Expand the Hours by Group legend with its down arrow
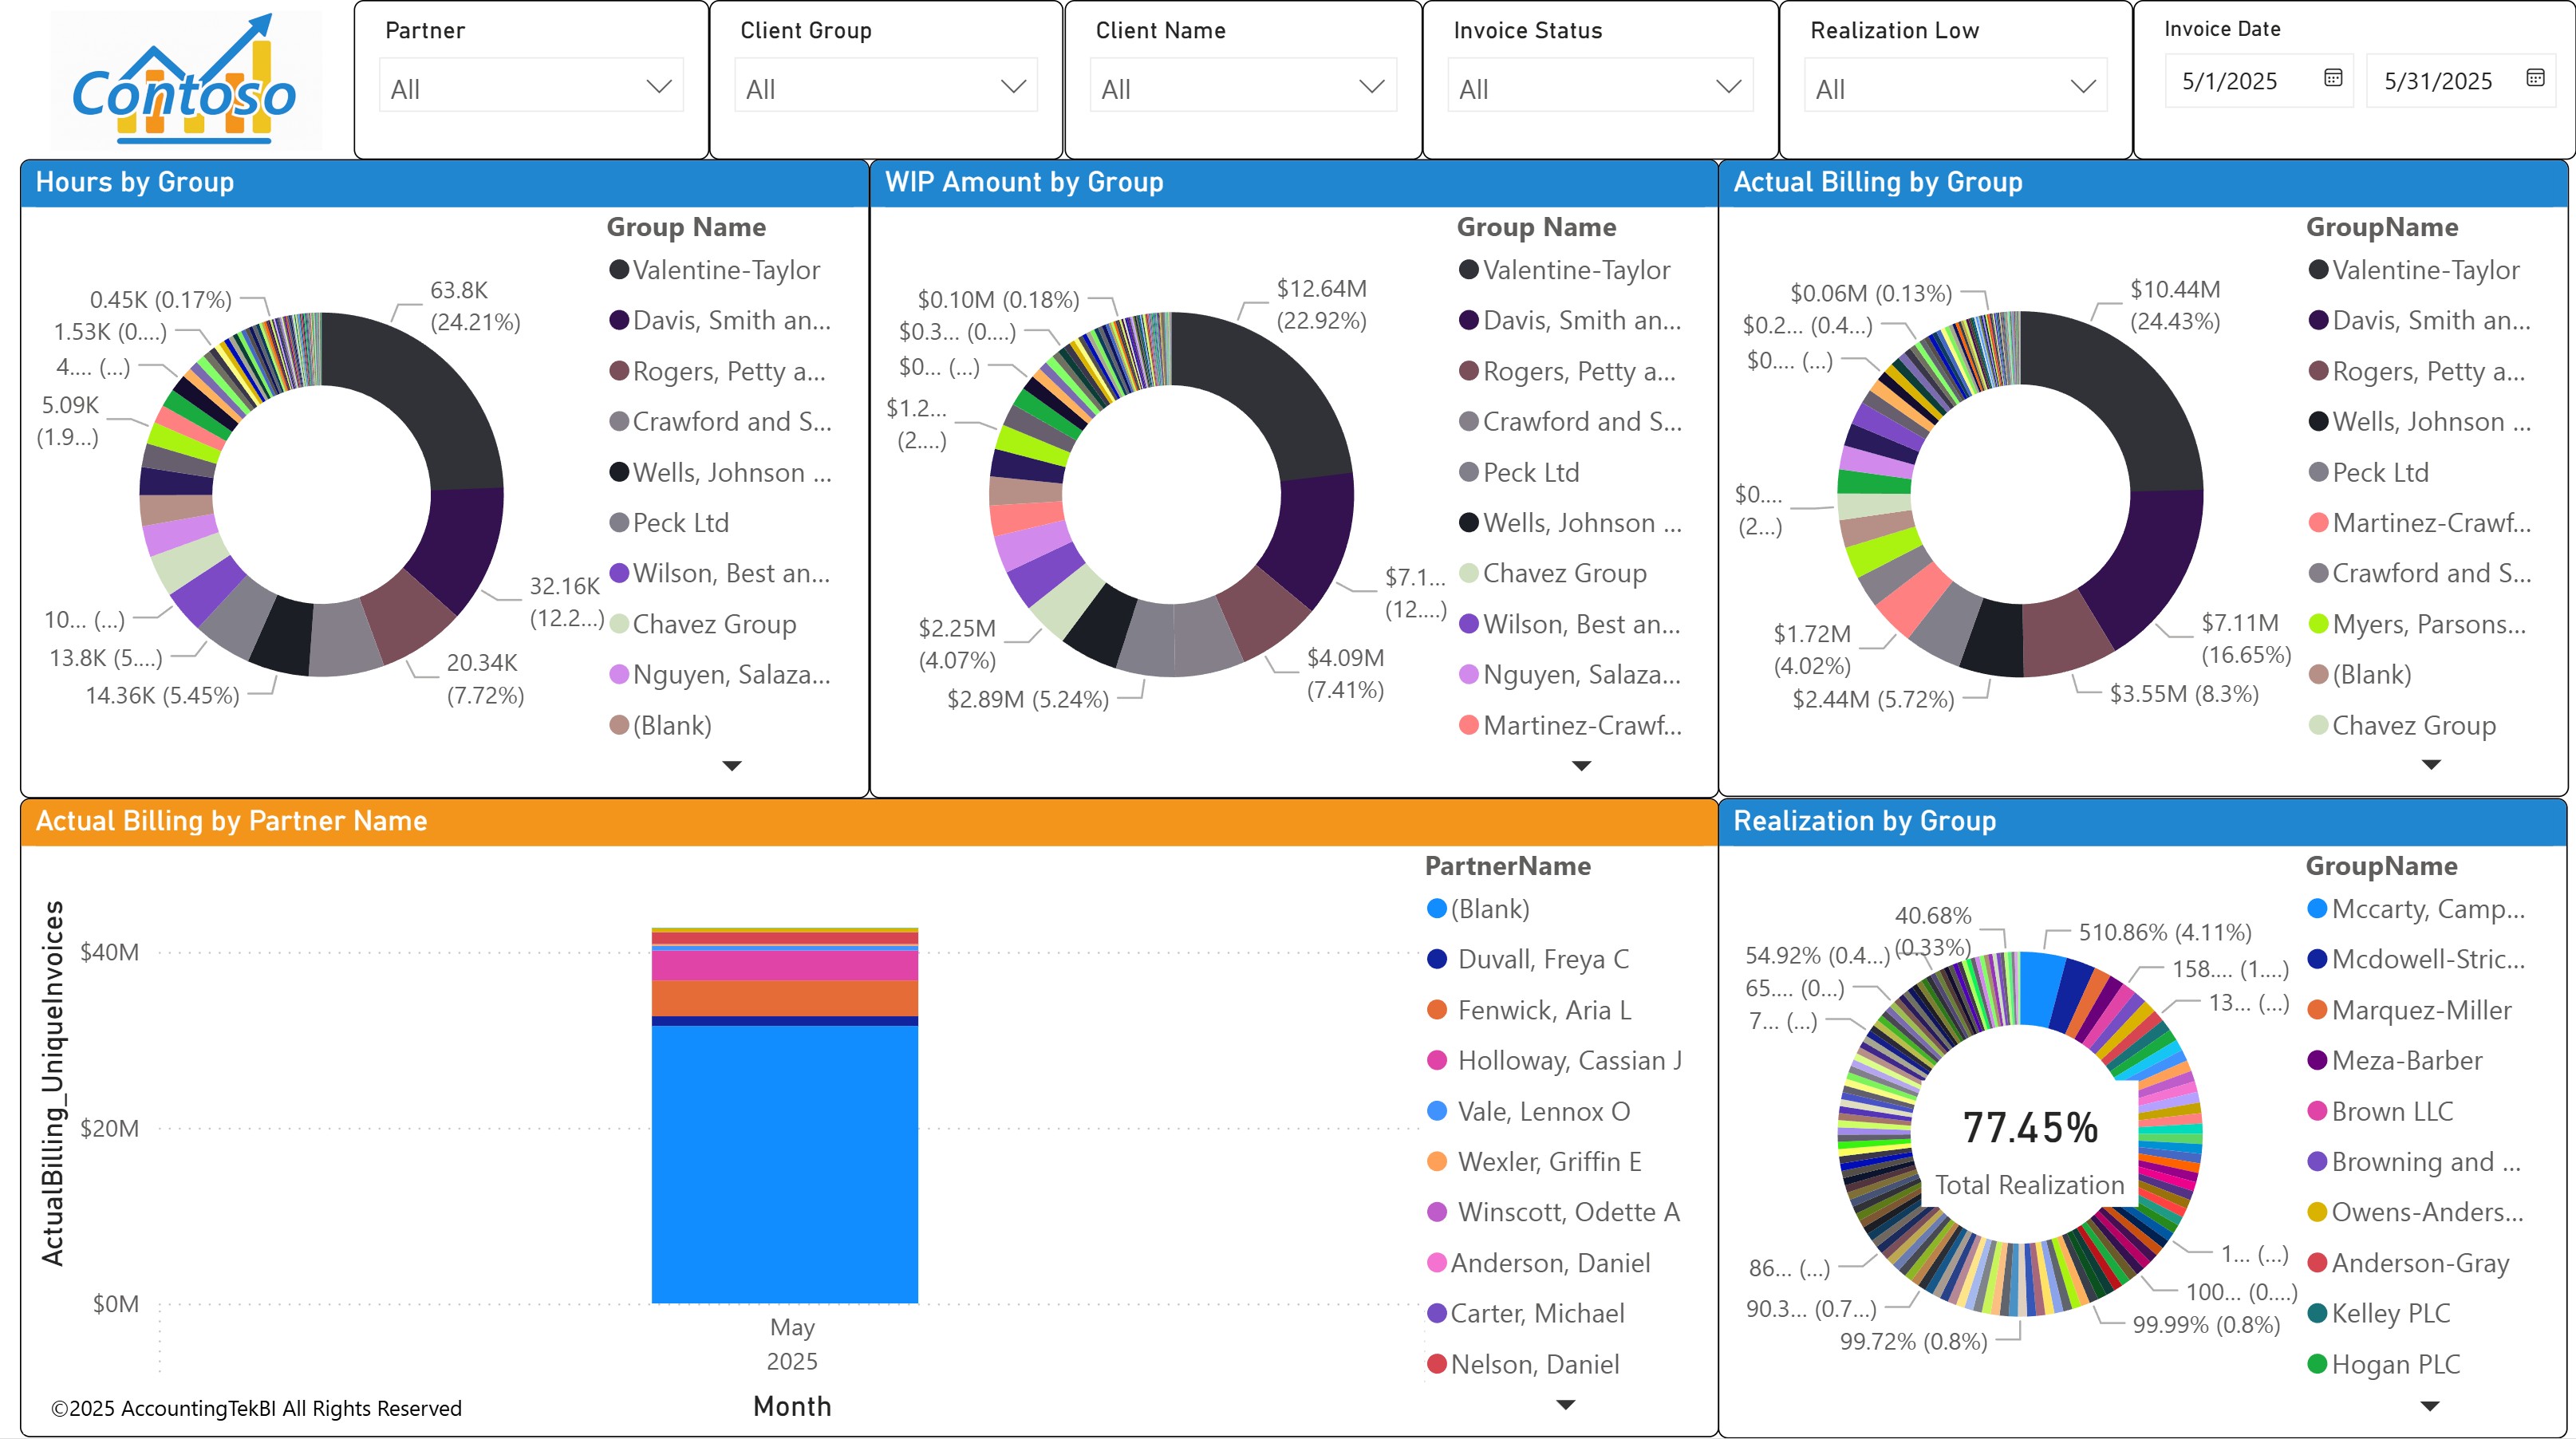This screenshot has height=1439, width=2576. pos(734,765)
